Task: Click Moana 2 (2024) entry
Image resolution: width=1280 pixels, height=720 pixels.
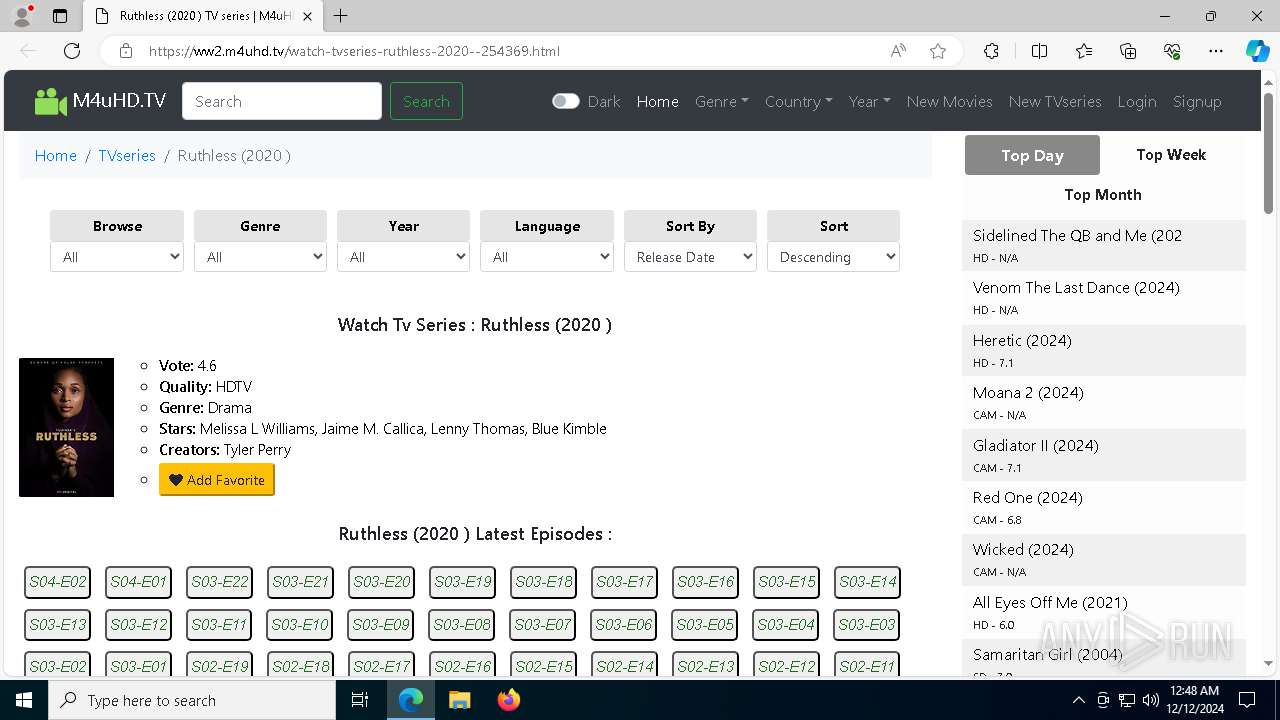Action: click(x=1028, y=393)
